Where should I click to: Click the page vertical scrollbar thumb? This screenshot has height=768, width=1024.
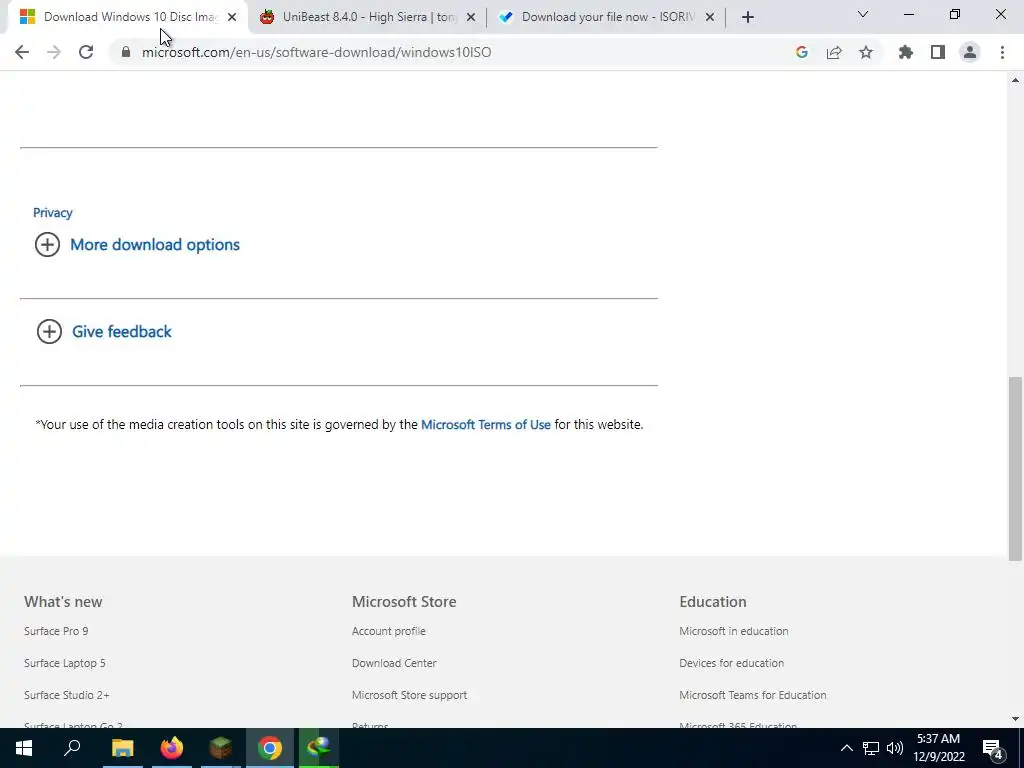[x=1016, y=468]
